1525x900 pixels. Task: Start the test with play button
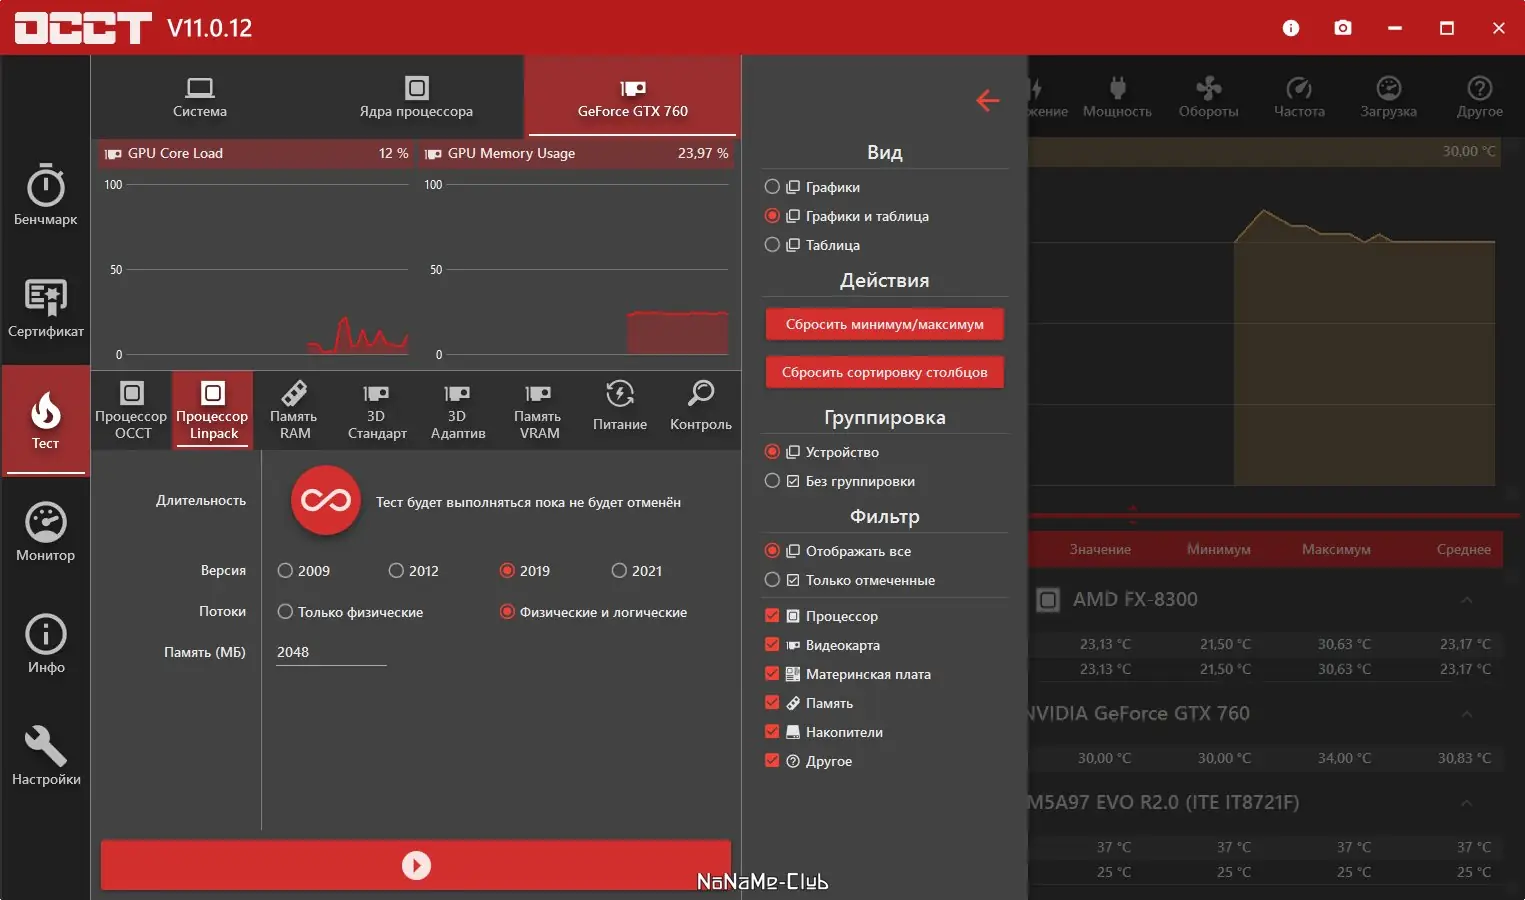coord(416,865)
